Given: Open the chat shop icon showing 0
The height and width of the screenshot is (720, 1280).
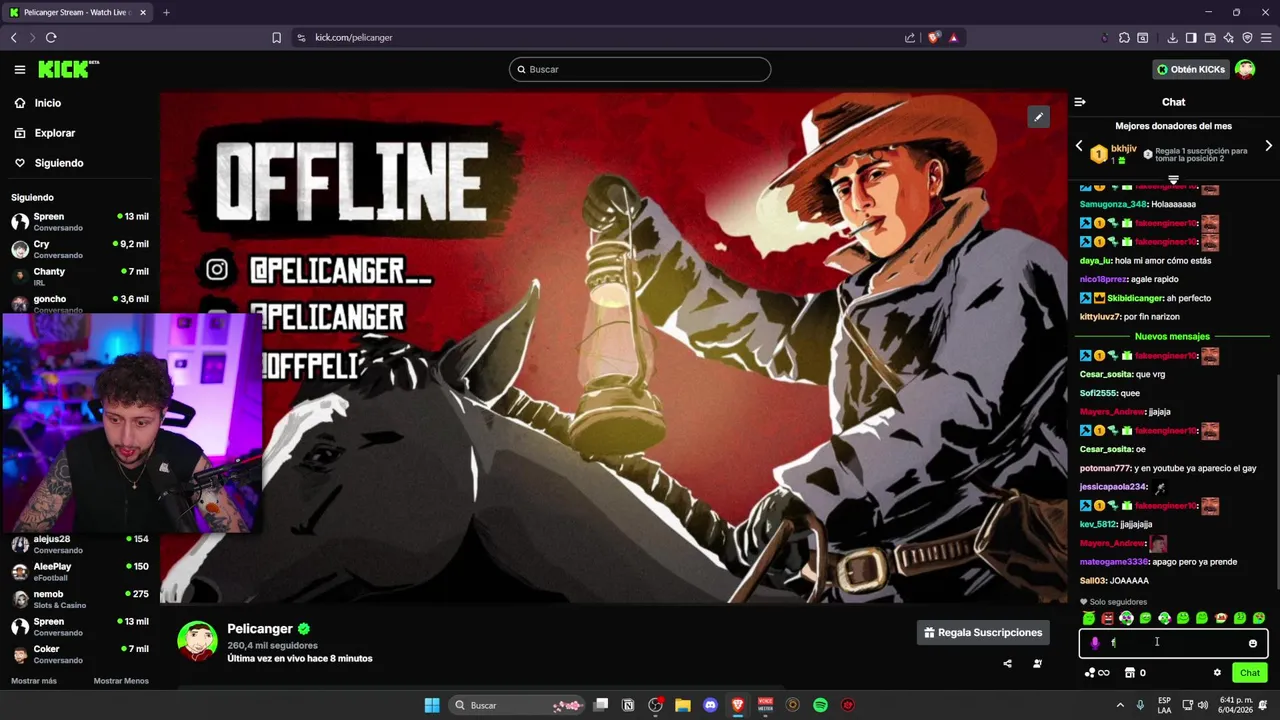Looking at the screenshot, I should tap(1135, 673).
